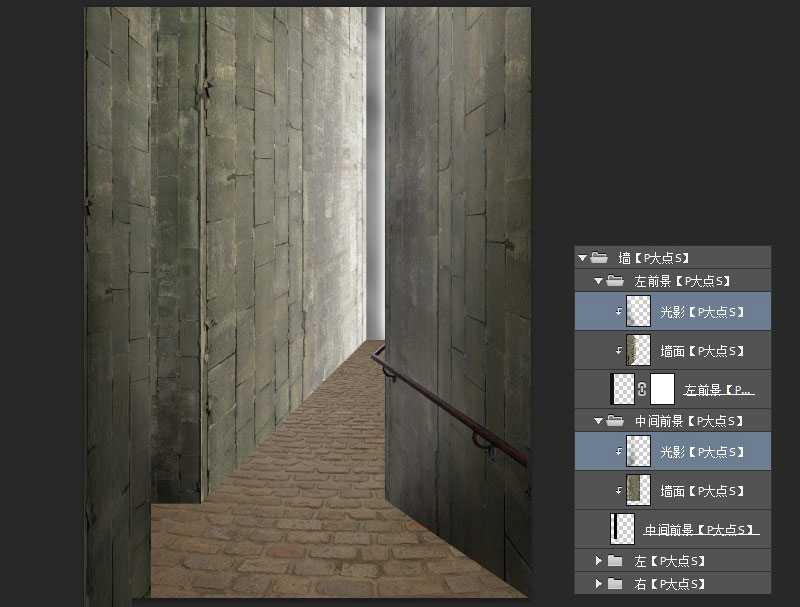Click folder icon of 右【P大点S】 group
Viewport: 800px width, 607px height.
point(615,584)
